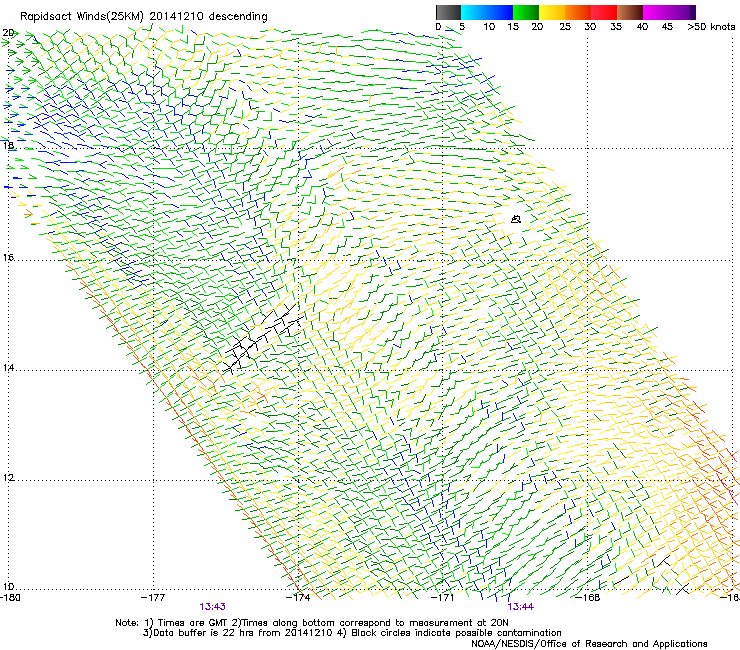Click the latitude '14' axis label
The height and width of the screenshot is (650, 740).
[x=8, y=367]
